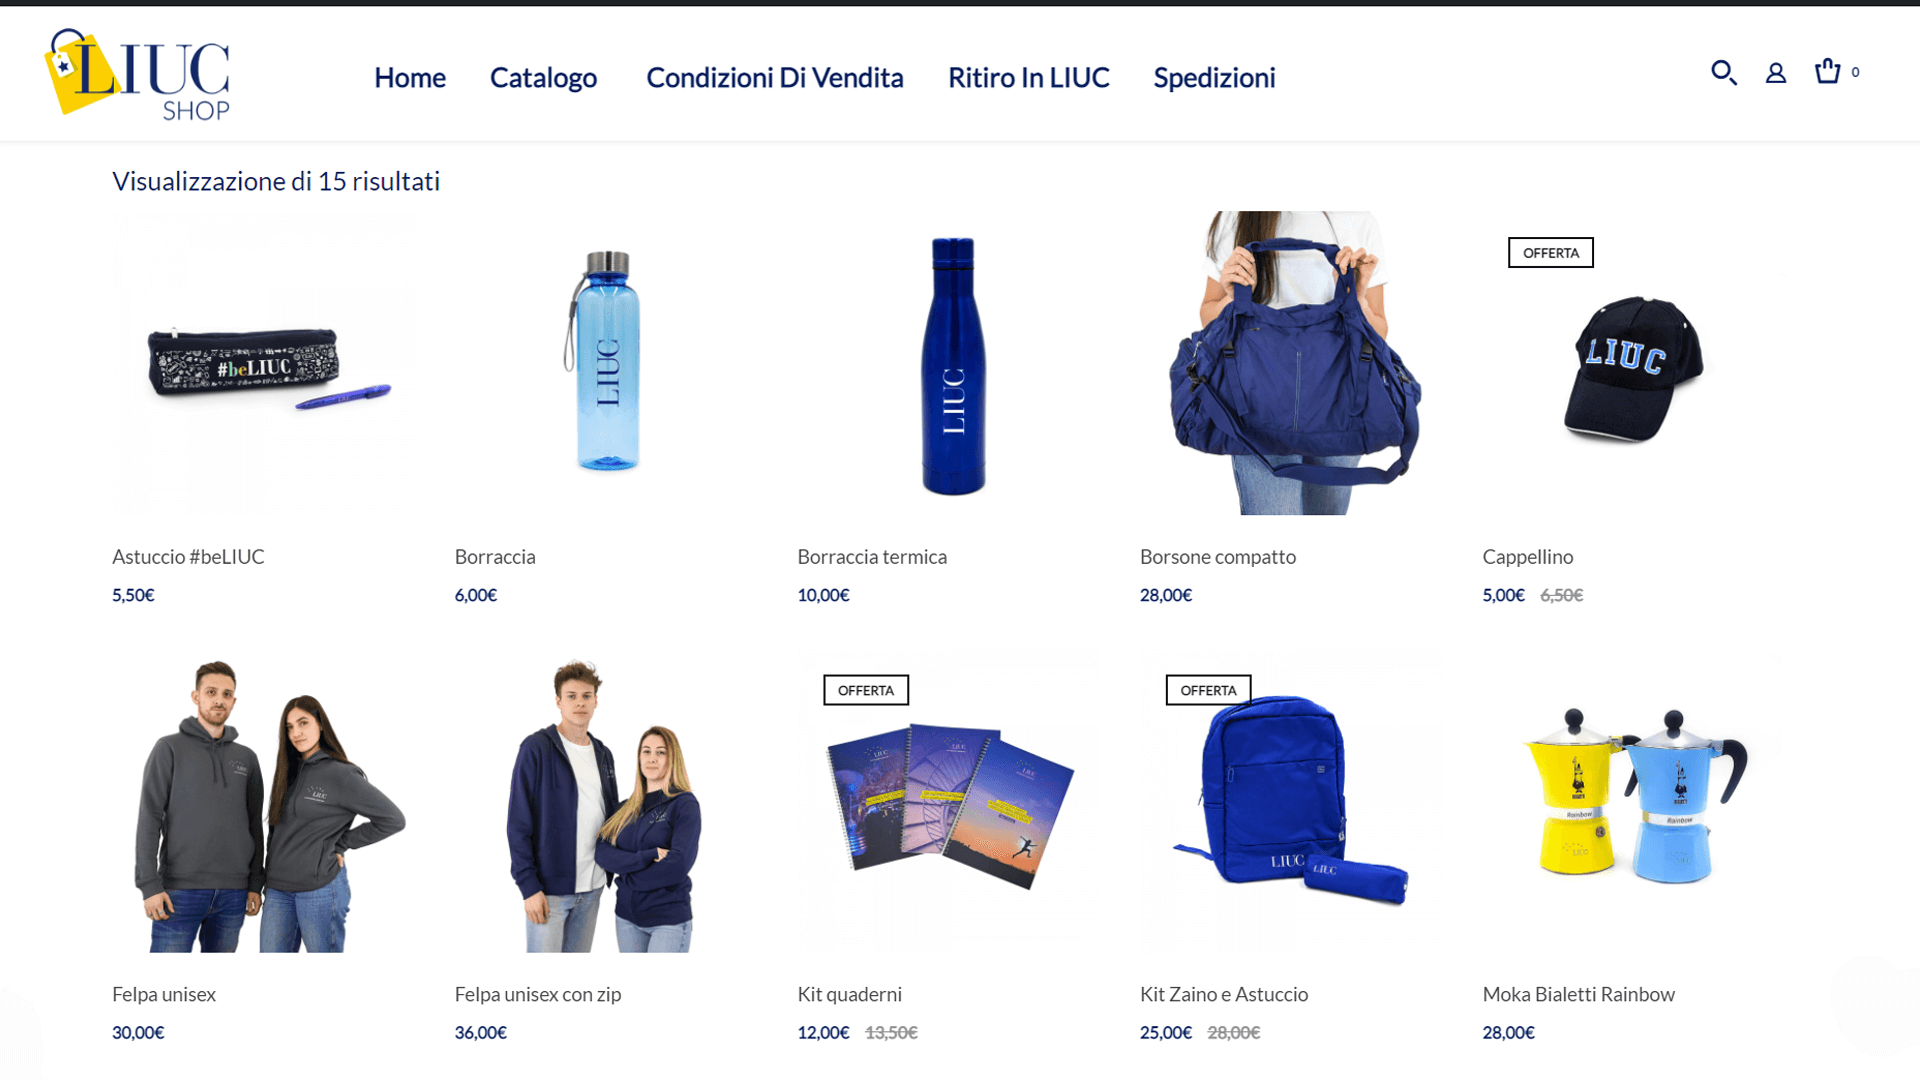Open the search magnifier icon
Image resolution: width=1920 pixels, height=1080 pixels.
click(1723, 72)
